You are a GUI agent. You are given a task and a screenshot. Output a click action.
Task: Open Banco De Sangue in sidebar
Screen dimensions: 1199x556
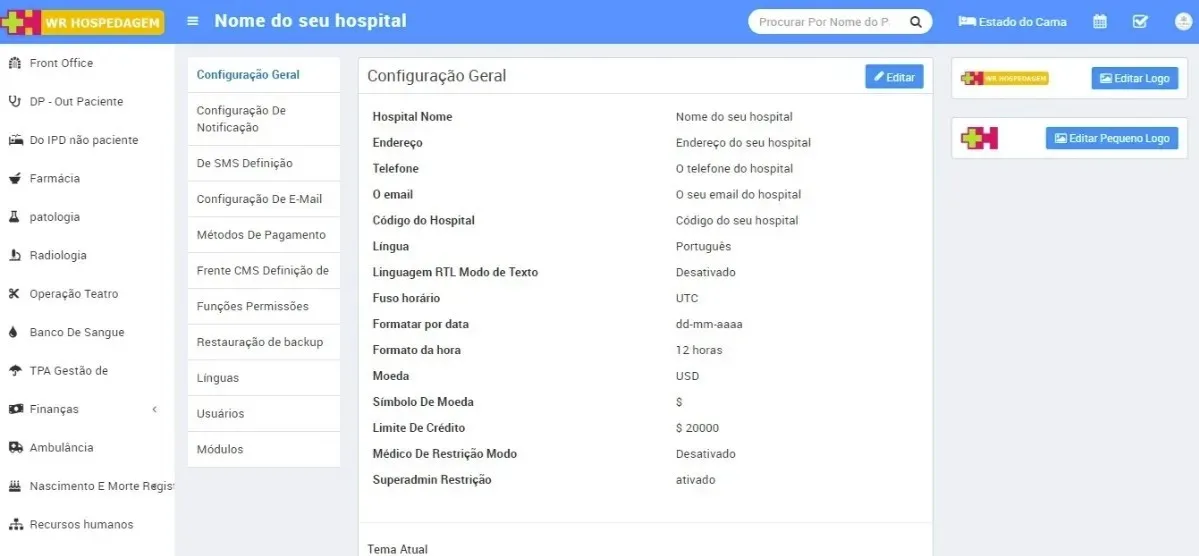click(77, 332)
